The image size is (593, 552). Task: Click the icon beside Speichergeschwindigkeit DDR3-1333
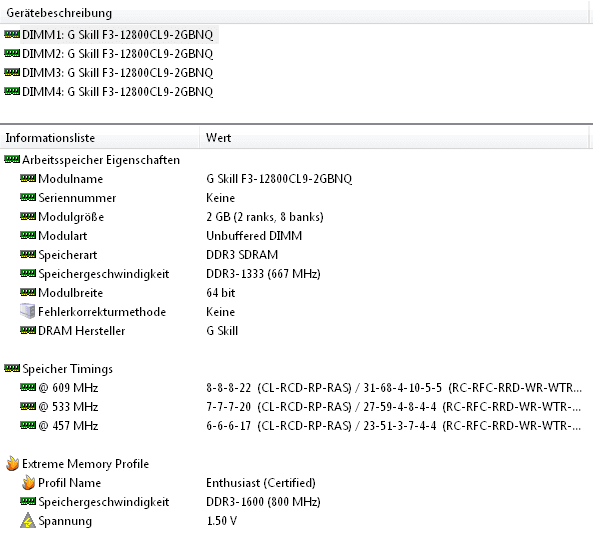click(28, 273)
